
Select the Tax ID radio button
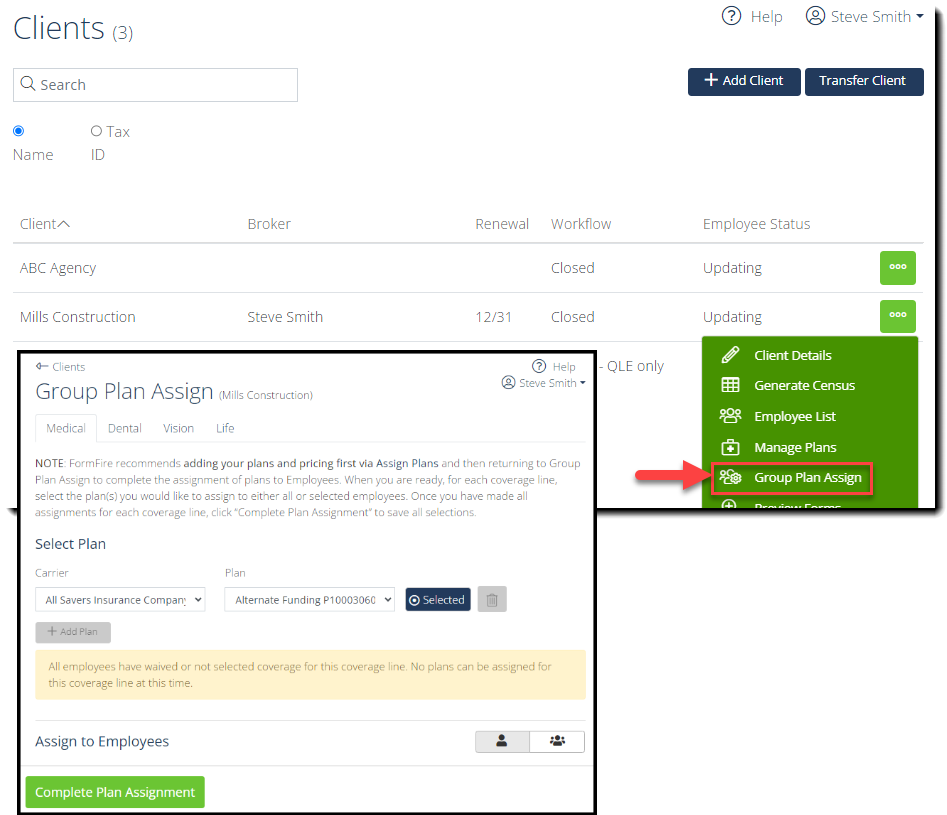(x=99, y=130)
